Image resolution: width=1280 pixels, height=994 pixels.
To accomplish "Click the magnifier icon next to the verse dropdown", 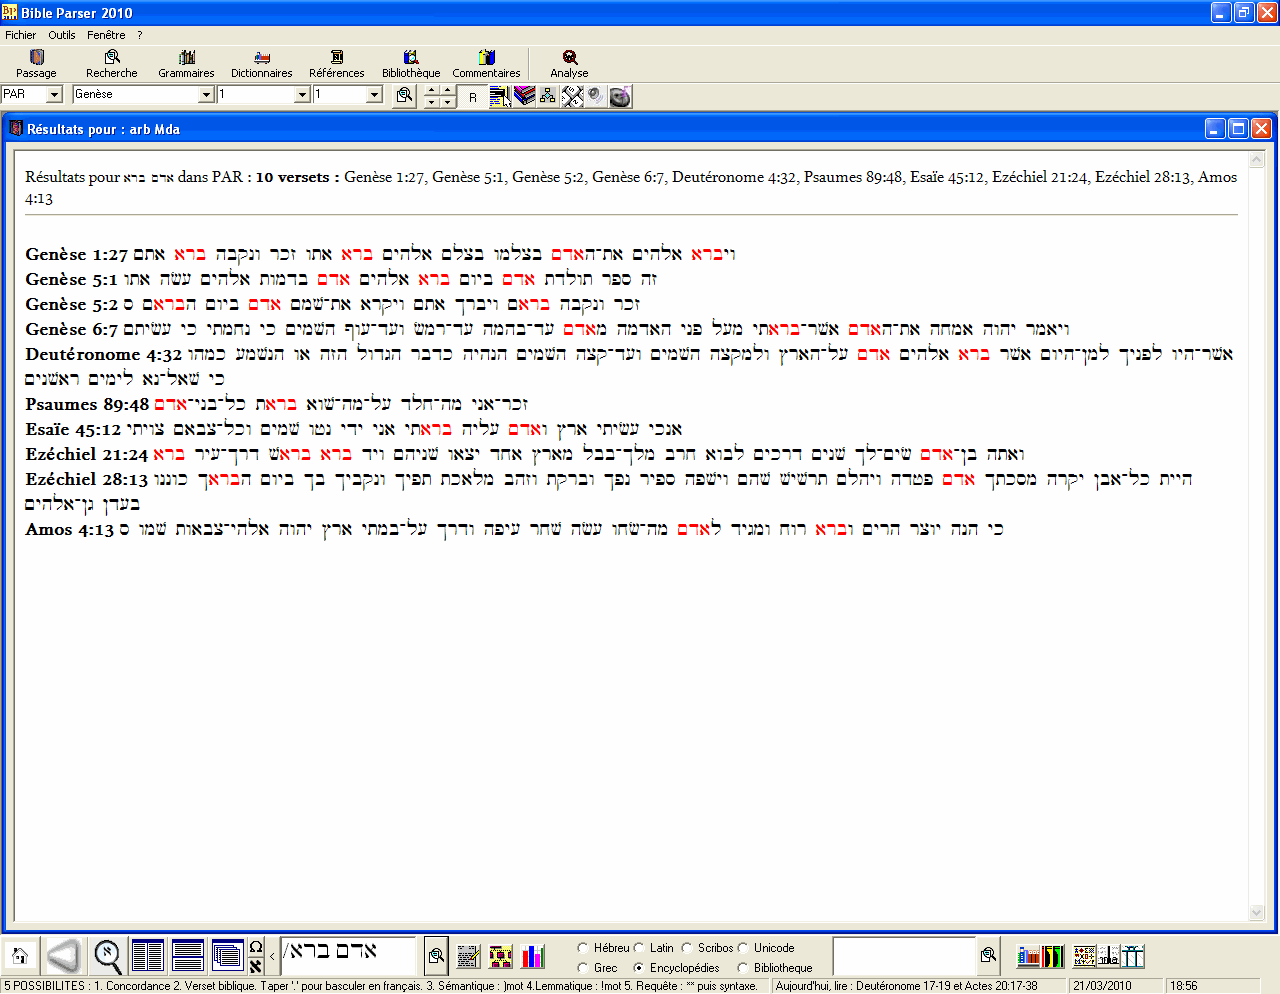I will (404, 96).
